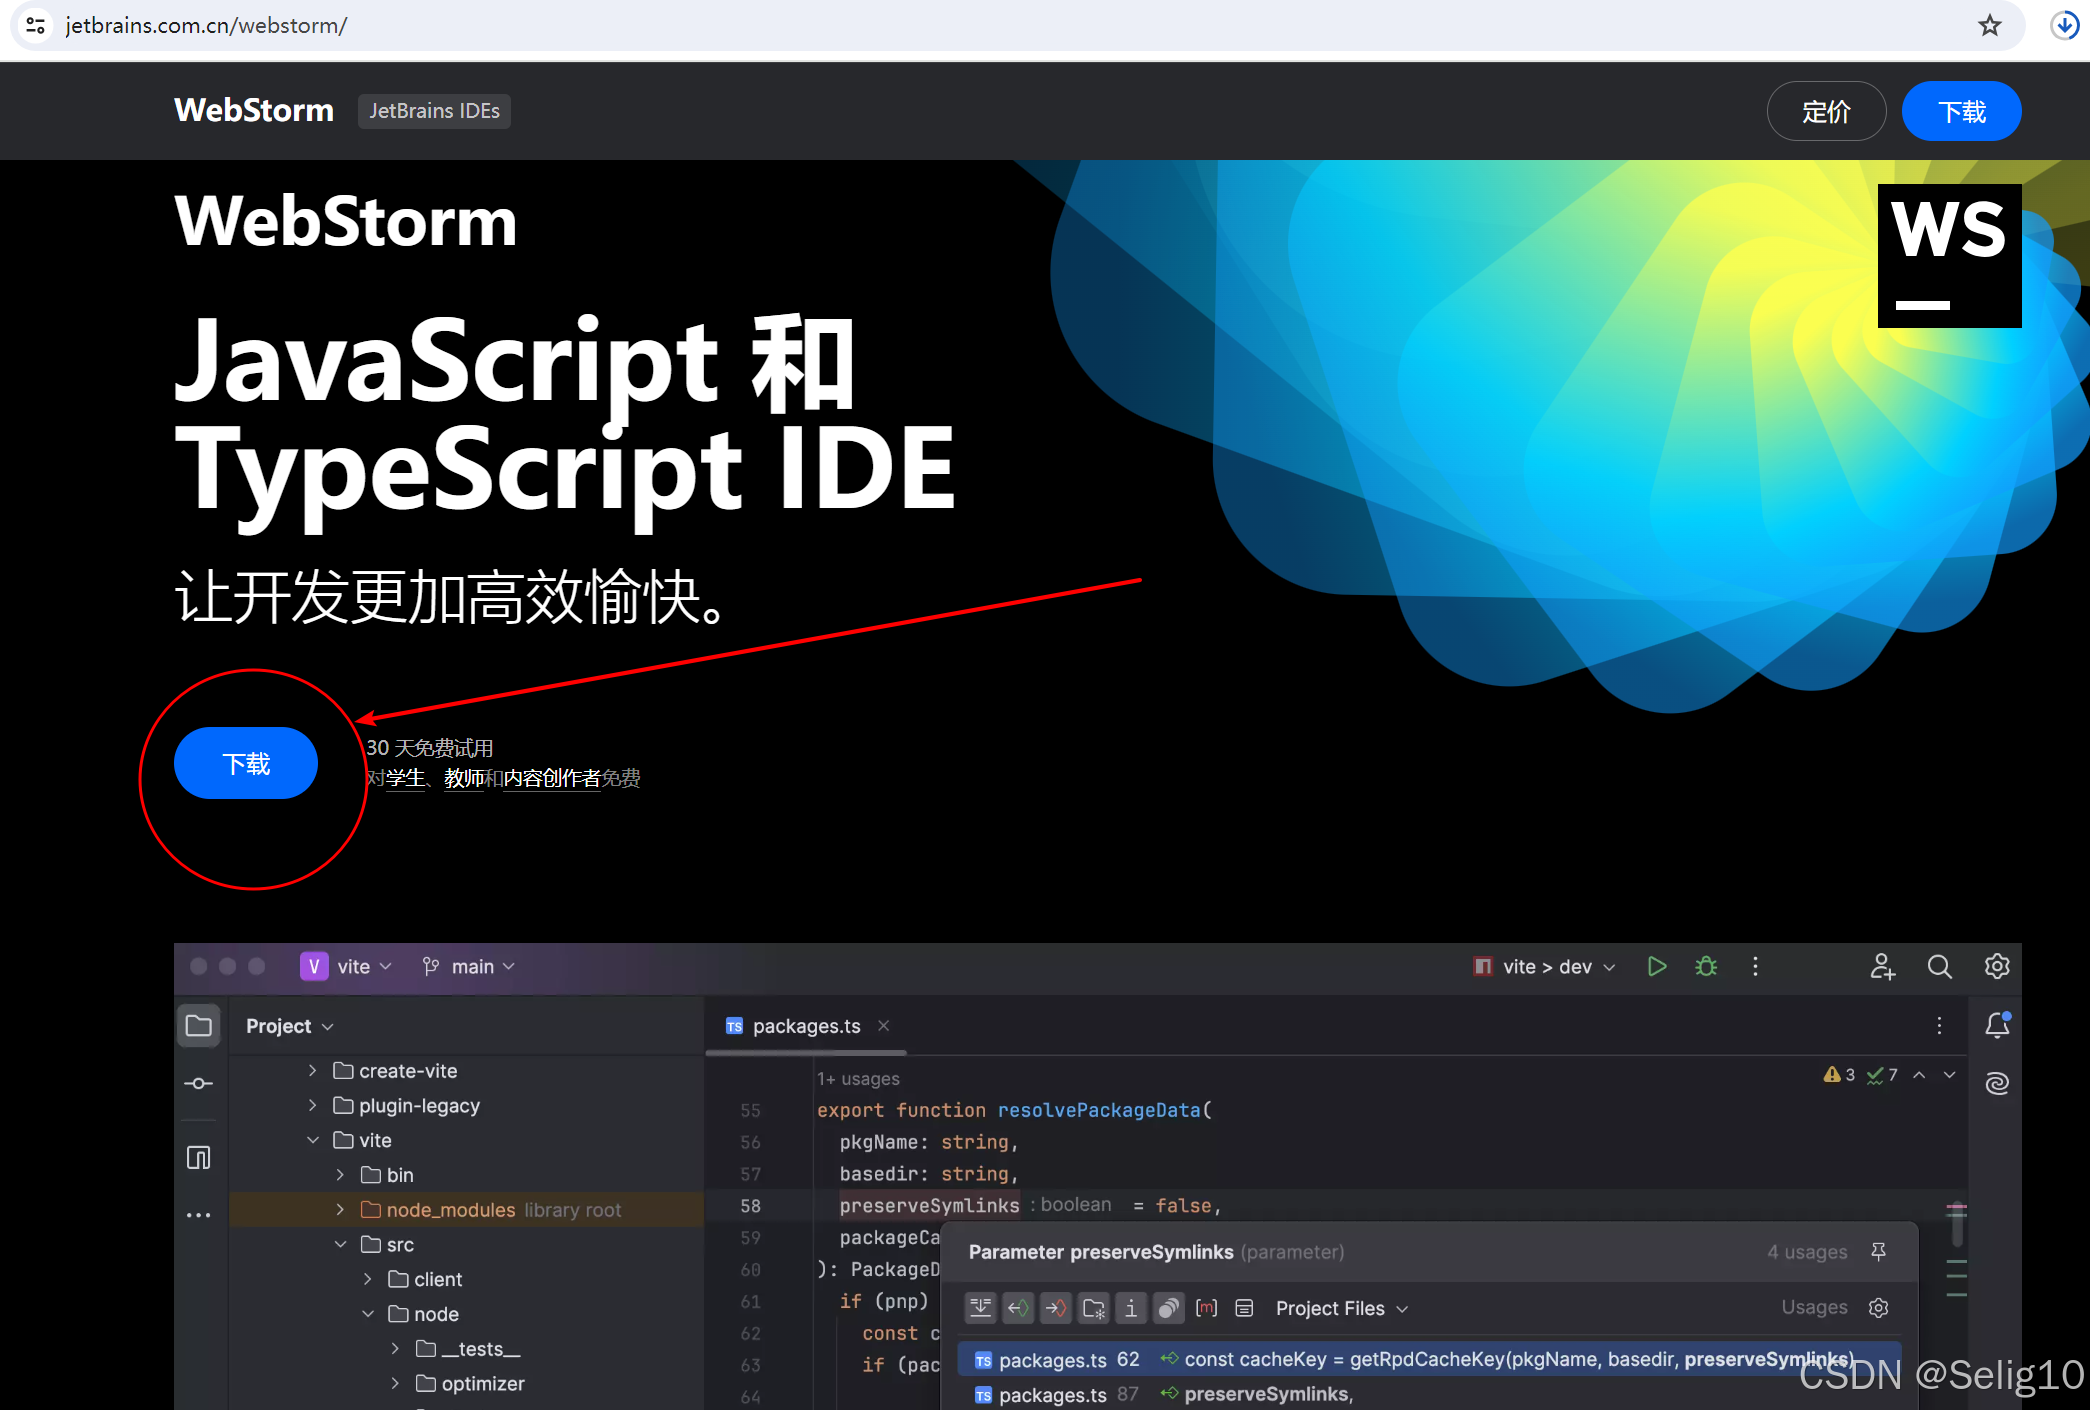Start debugging using the green bug icon

[x=1705, y=966]
